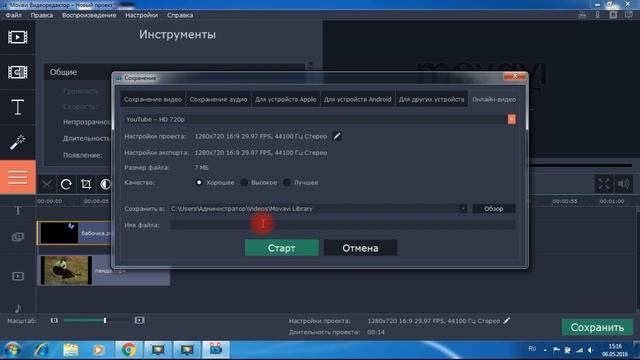Rotate clip with the rotate icon
This screenshot has width=640, height=360.
[66, 184]
